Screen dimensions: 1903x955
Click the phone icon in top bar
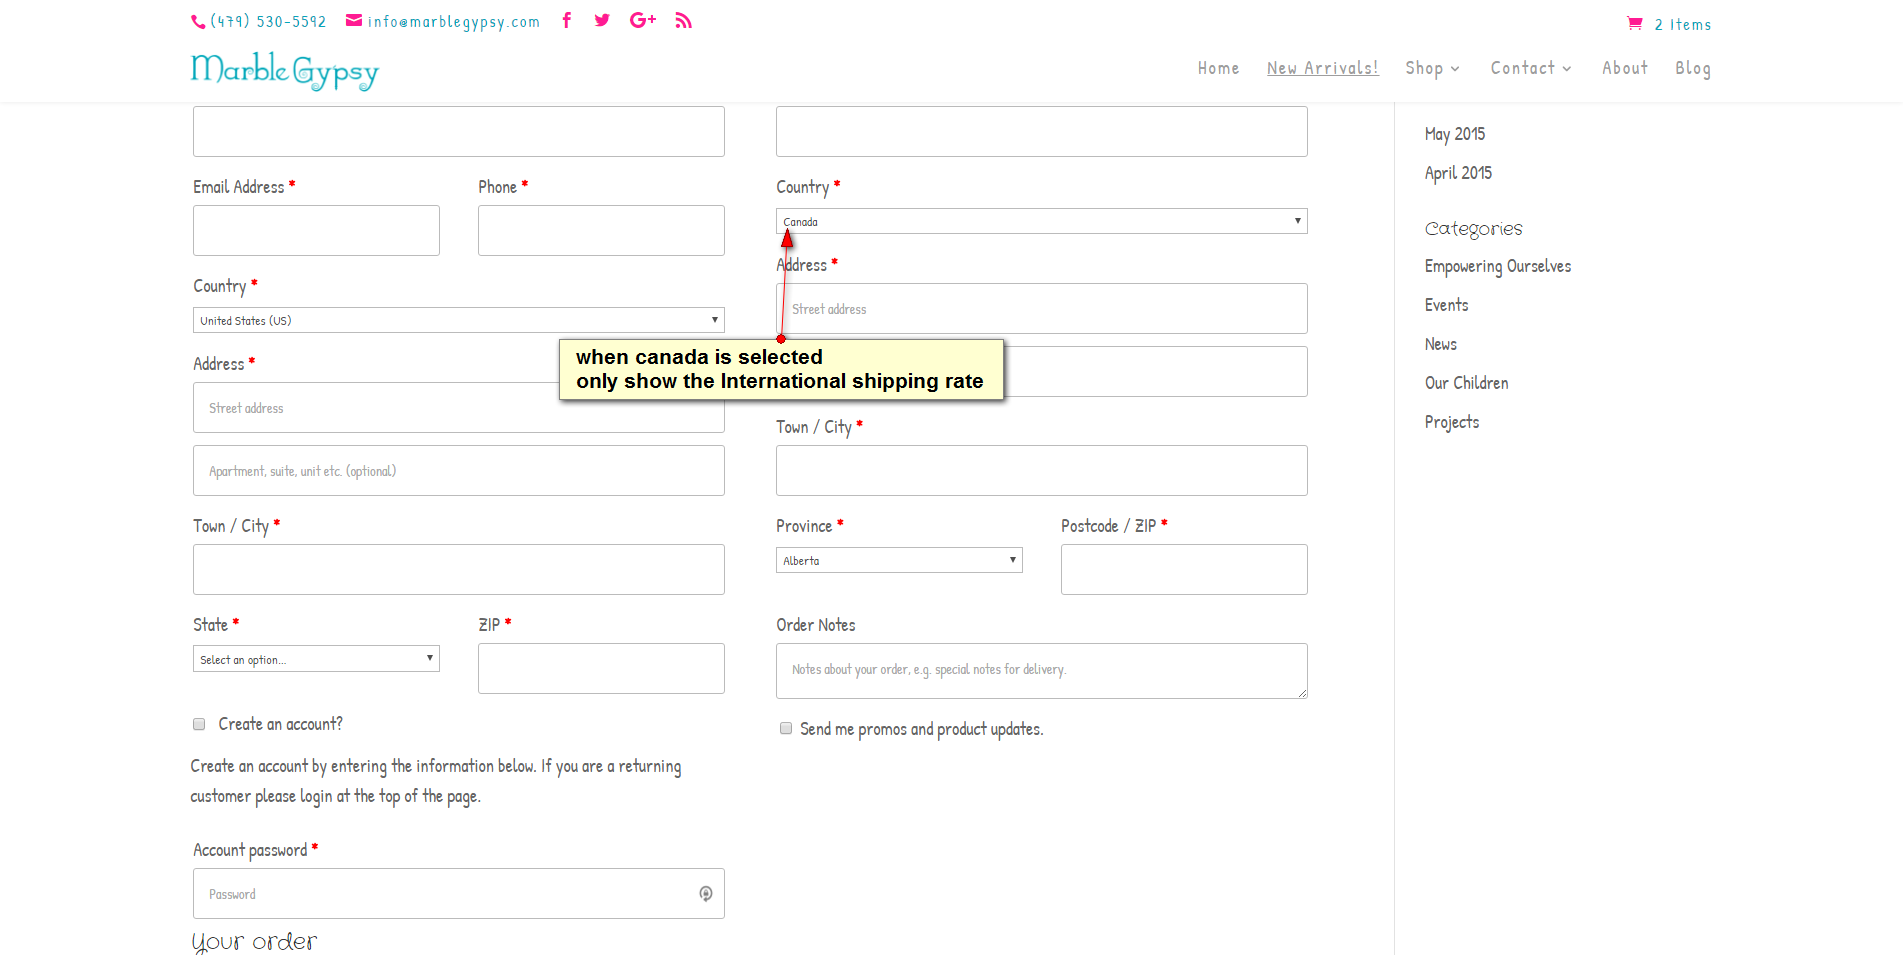pyautogui.click(x=198, y=21)
